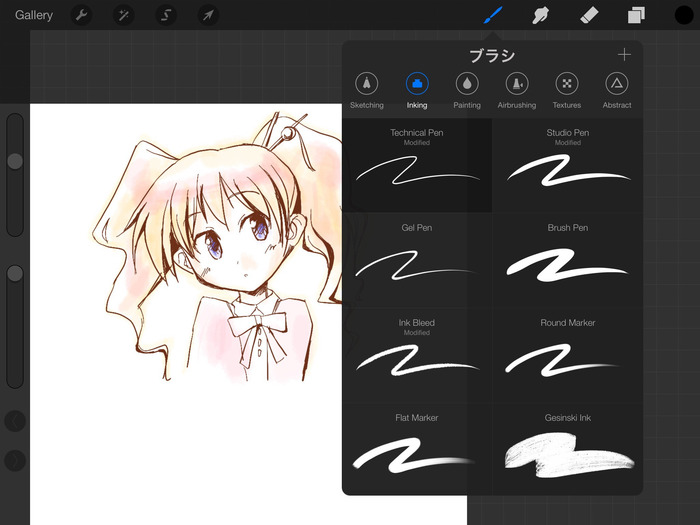Image resolution: width=700 pixels, height=525 pixels.
Task: Open the Layers panel icon
Action: (x=636, y=16)
